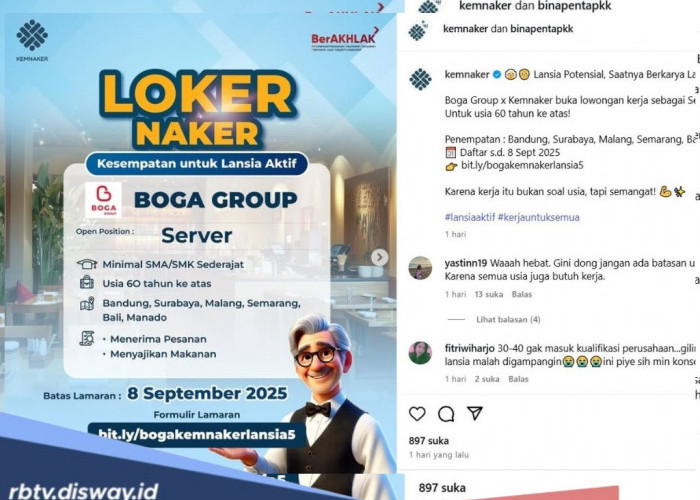The image size is (700, 500).
Task: Go to next carousel slide arrow
Action: [379, 257]
